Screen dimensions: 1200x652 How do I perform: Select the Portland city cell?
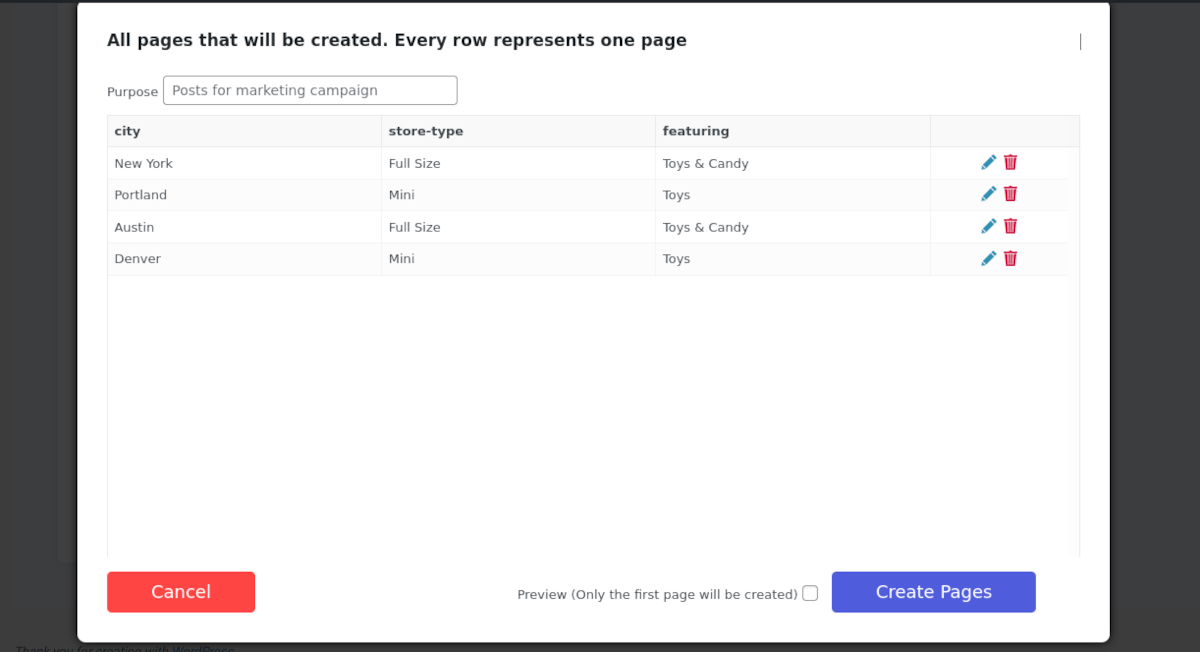pos(244,195)
